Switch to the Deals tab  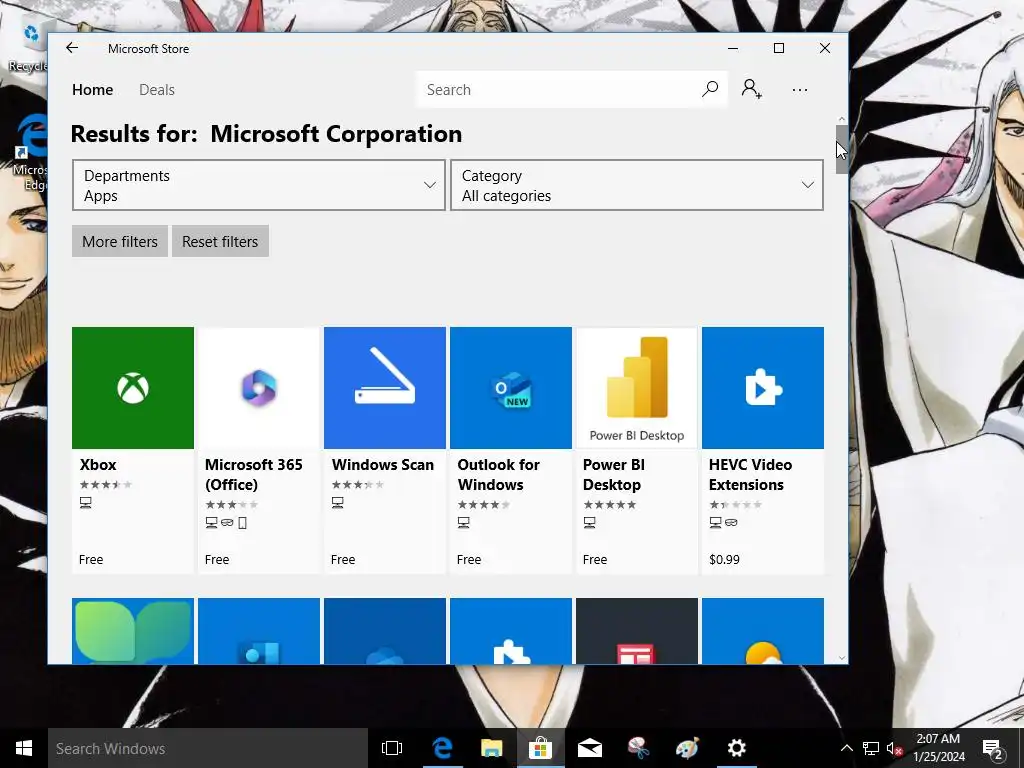[157, 89]
